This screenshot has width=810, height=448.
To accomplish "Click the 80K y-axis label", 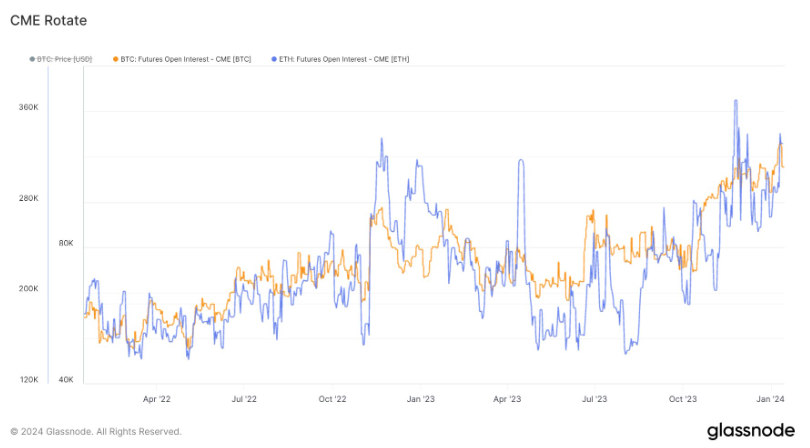I will pyautogui.click(x=66, y=243).
